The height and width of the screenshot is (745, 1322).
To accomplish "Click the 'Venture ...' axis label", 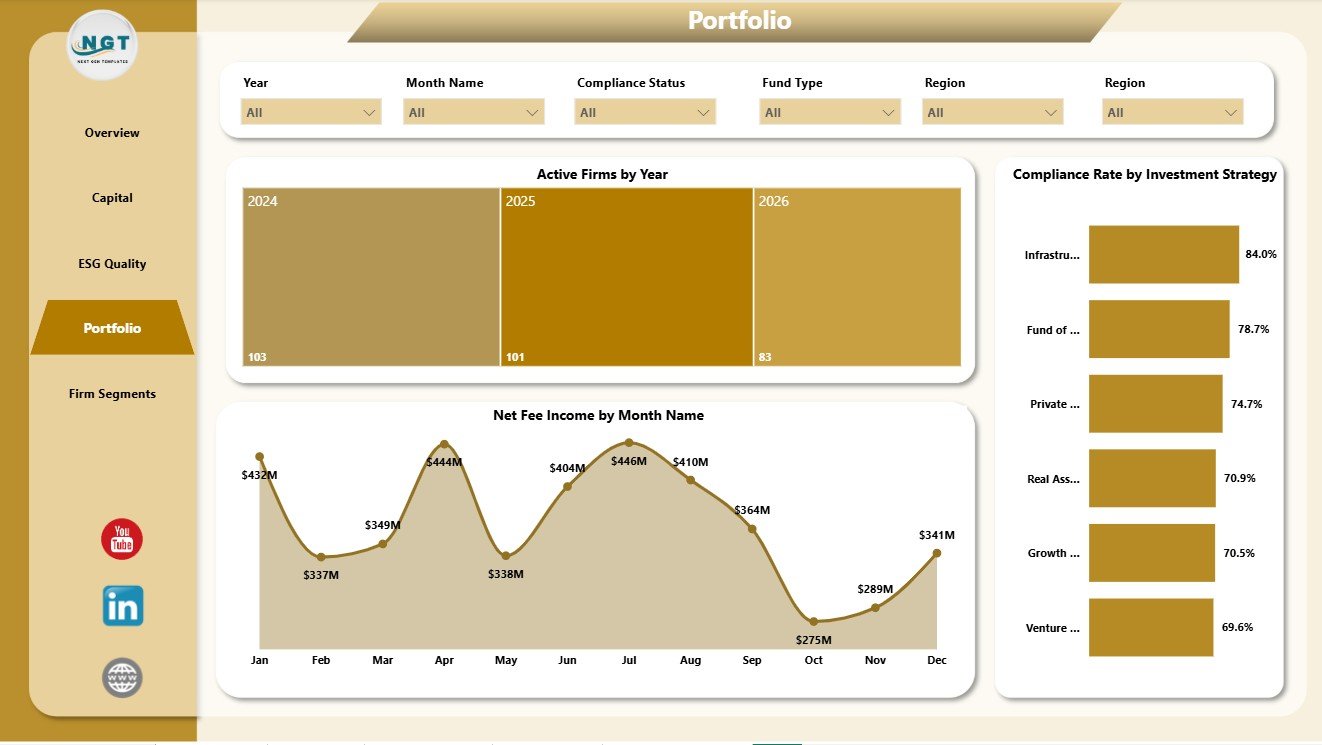I will tap(1053, 628).
